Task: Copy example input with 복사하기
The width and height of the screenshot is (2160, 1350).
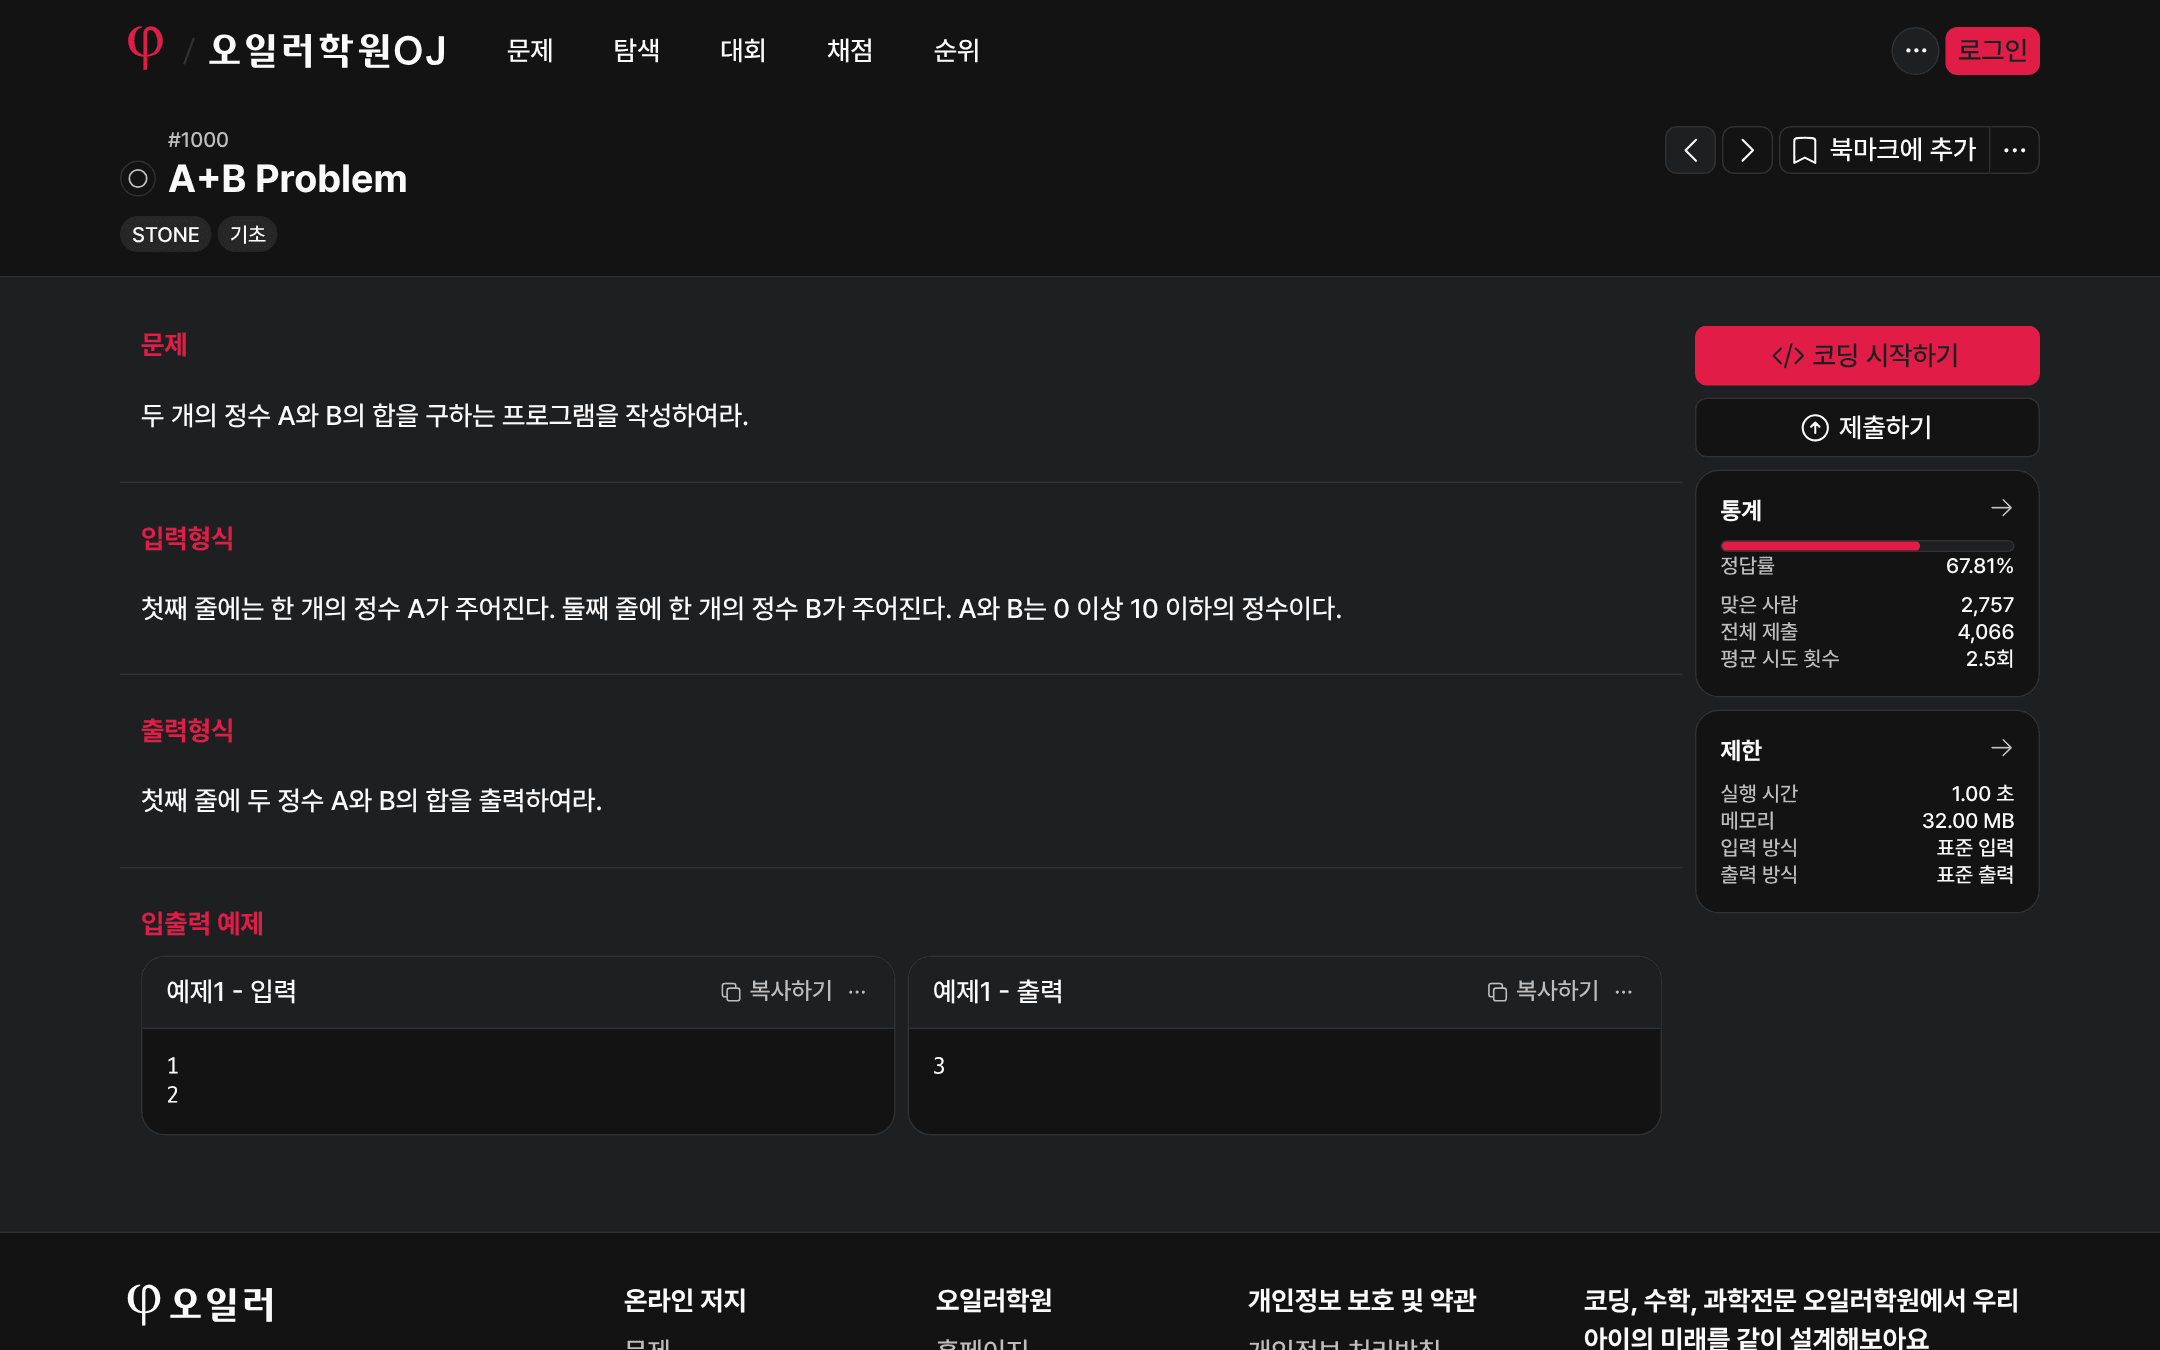Action: (x=777, y=991)
